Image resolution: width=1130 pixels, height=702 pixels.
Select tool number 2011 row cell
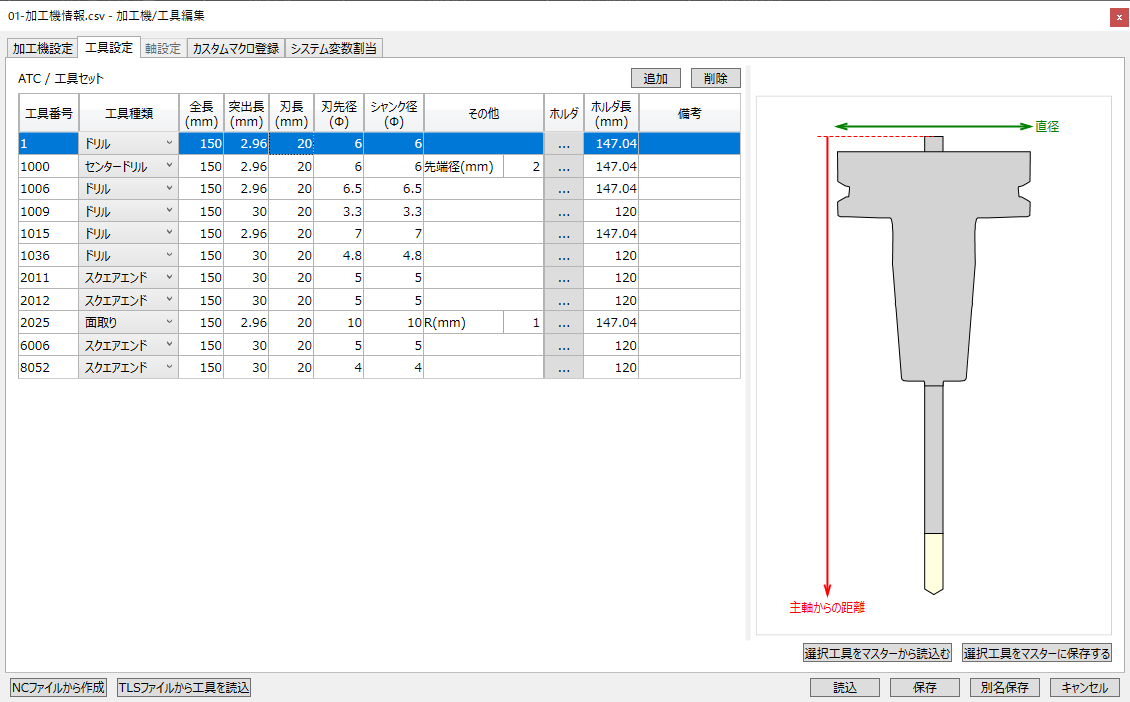(x=48, y=278)
